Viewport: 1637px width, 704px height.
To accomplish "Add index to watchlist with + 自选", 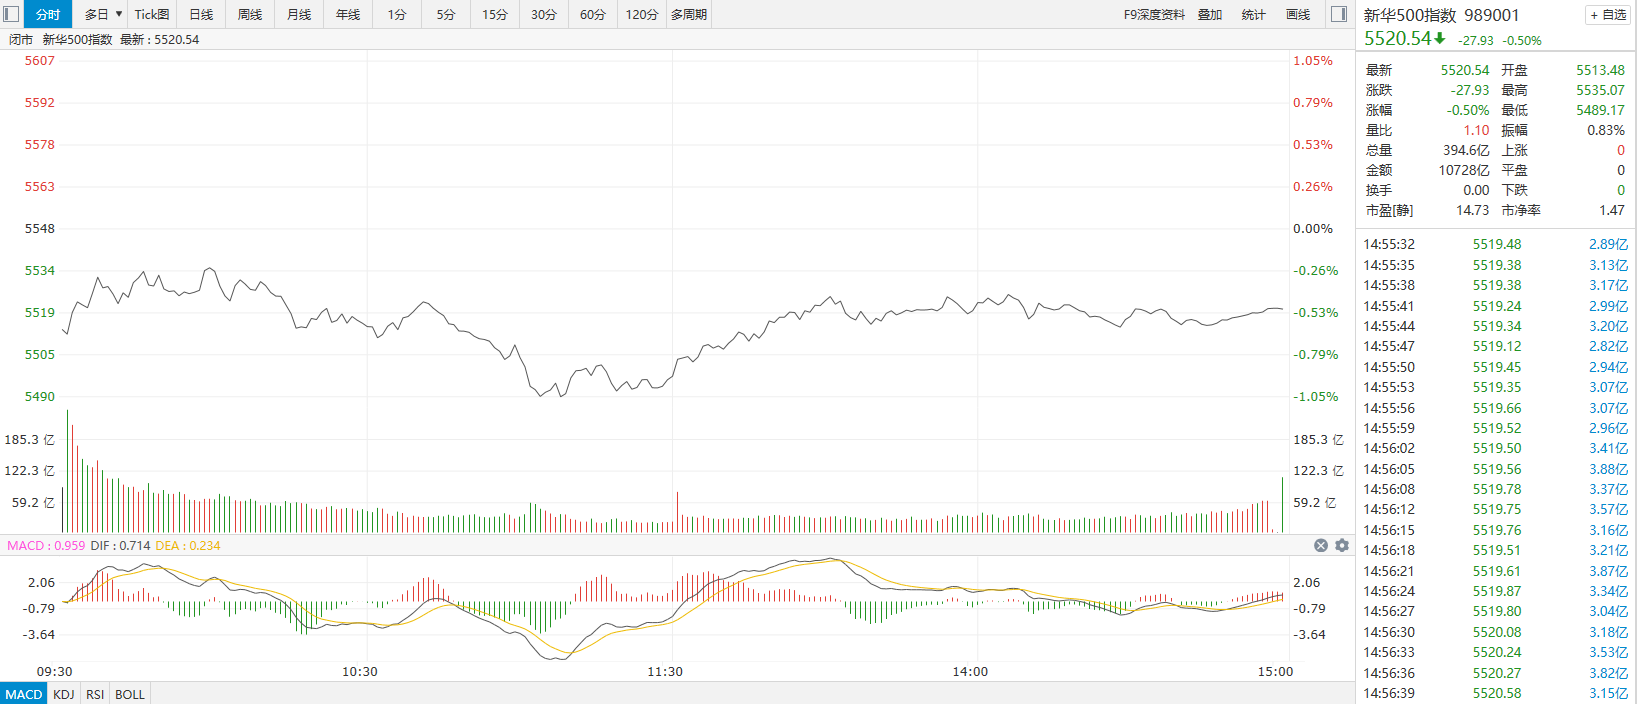I will (x=1608, y=15).
